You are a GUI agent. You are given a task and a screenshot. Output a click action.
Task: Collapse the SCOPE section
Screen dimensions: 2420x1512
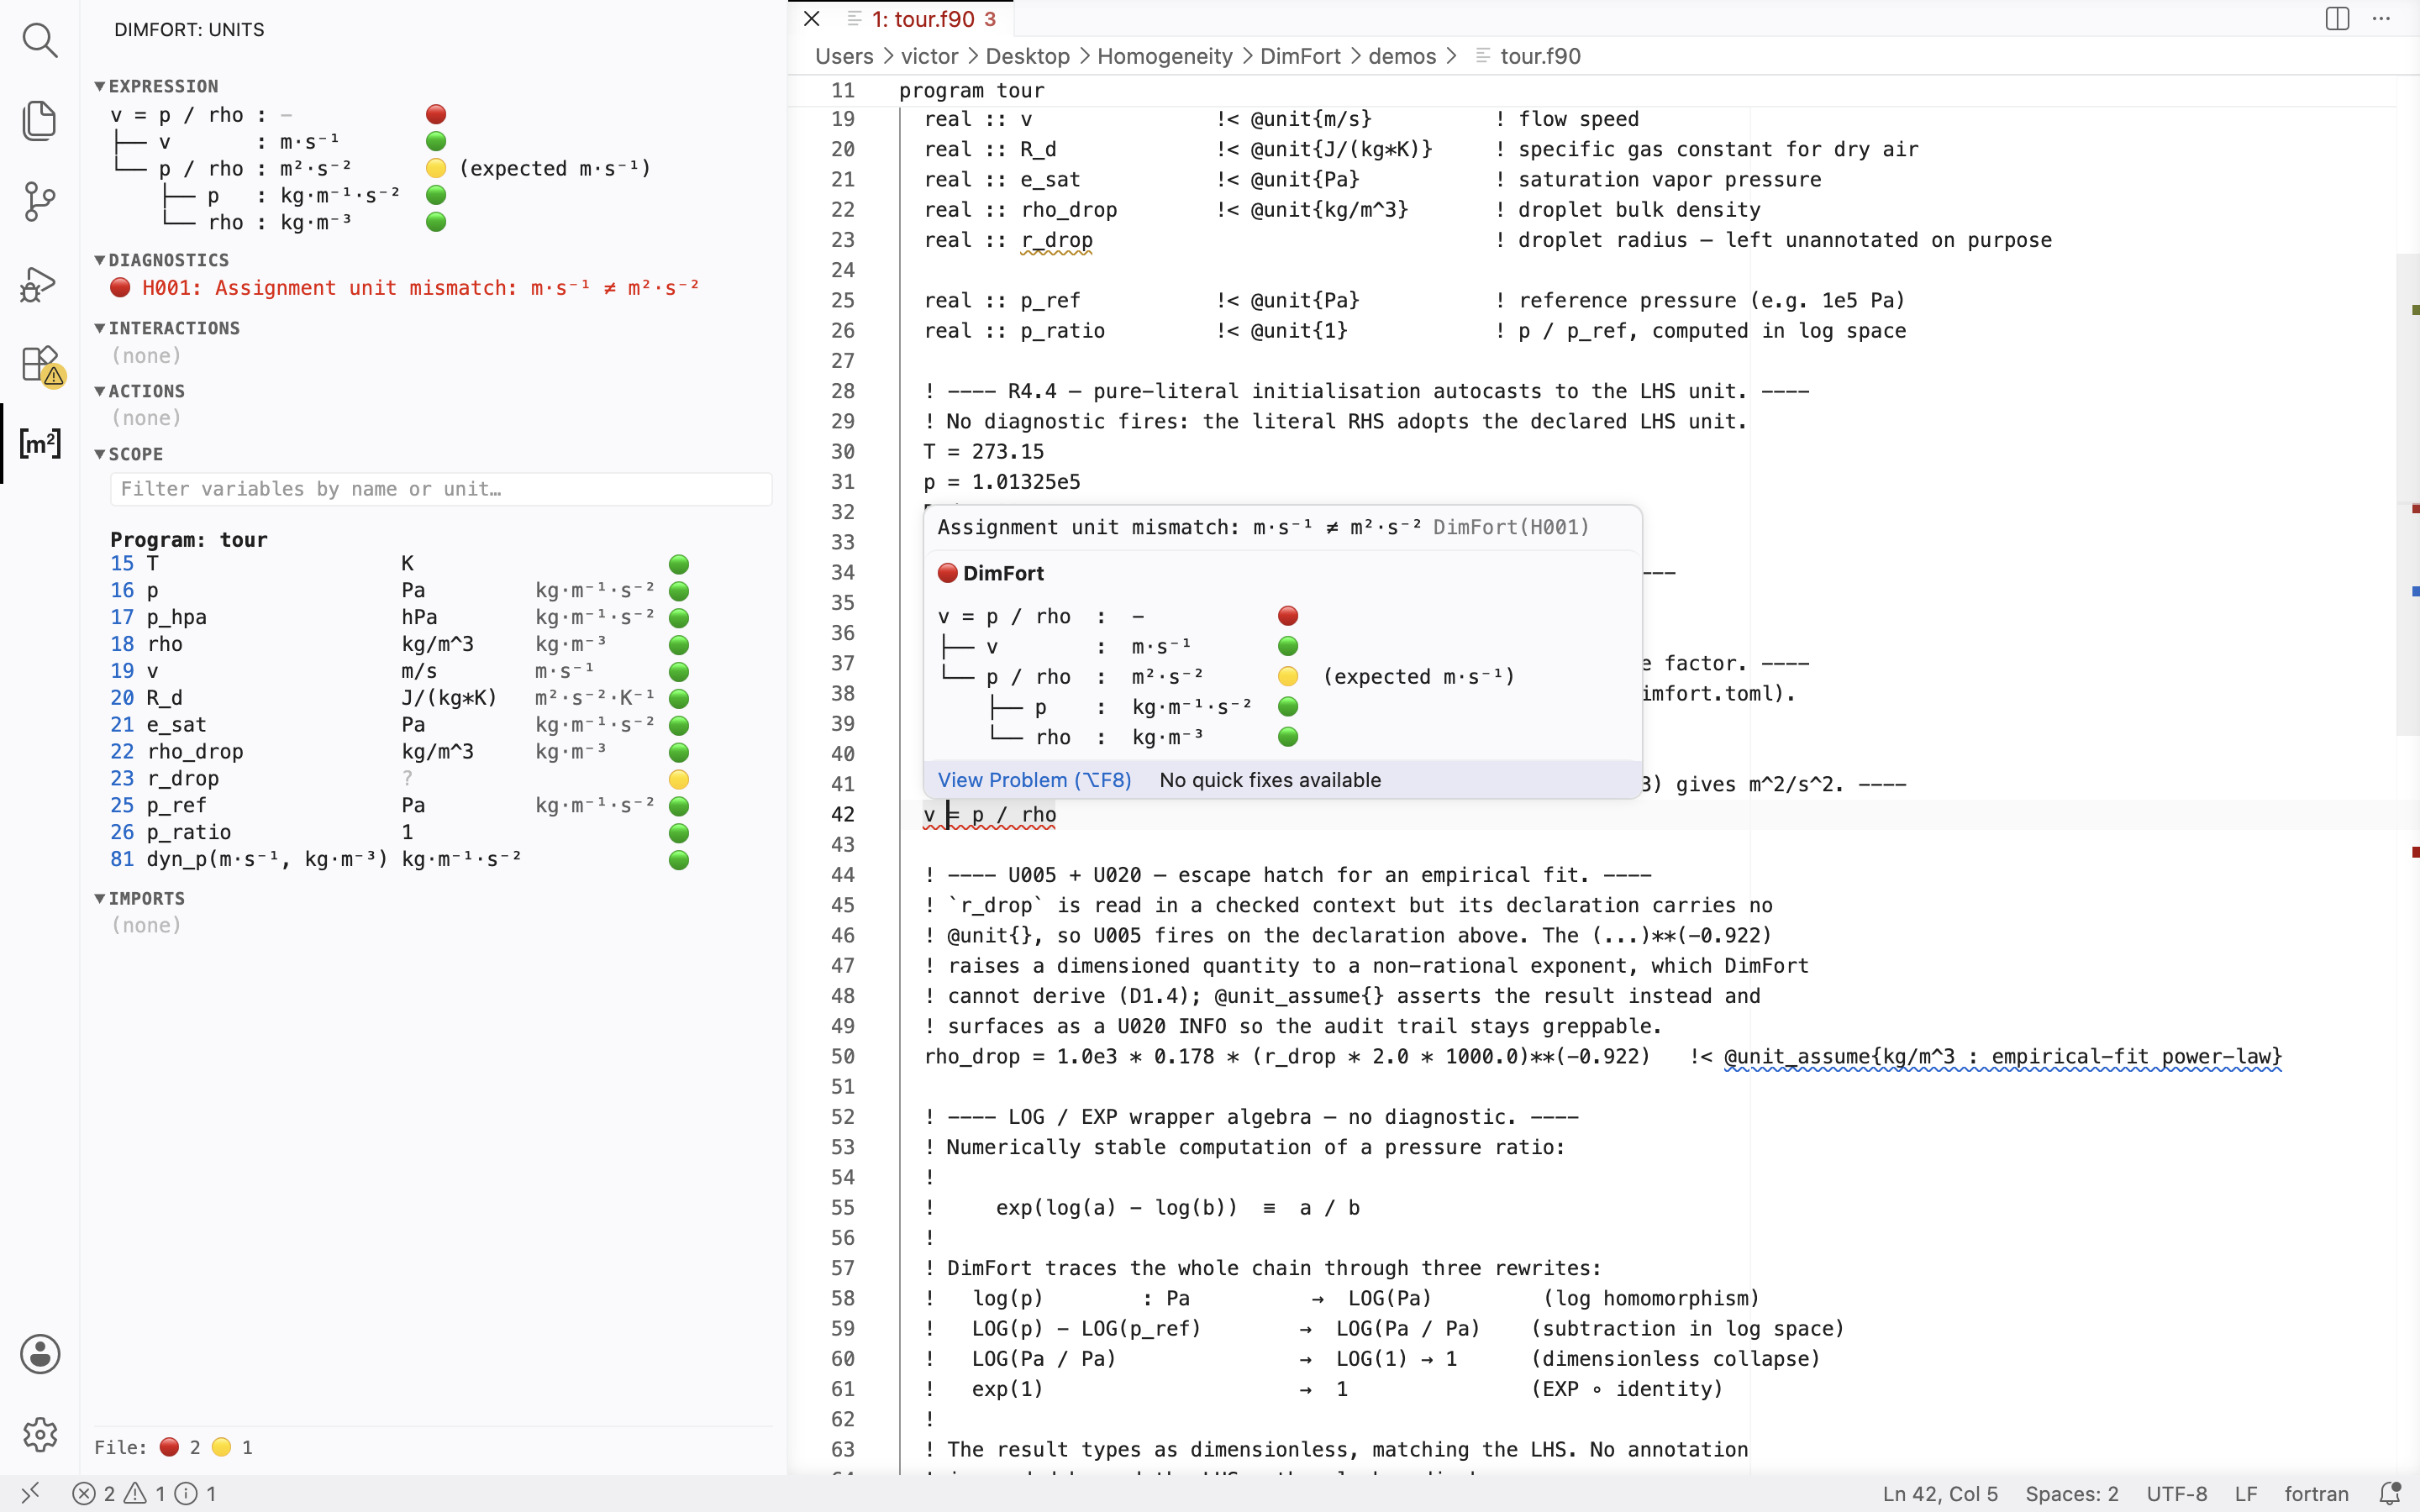(129, 454)
